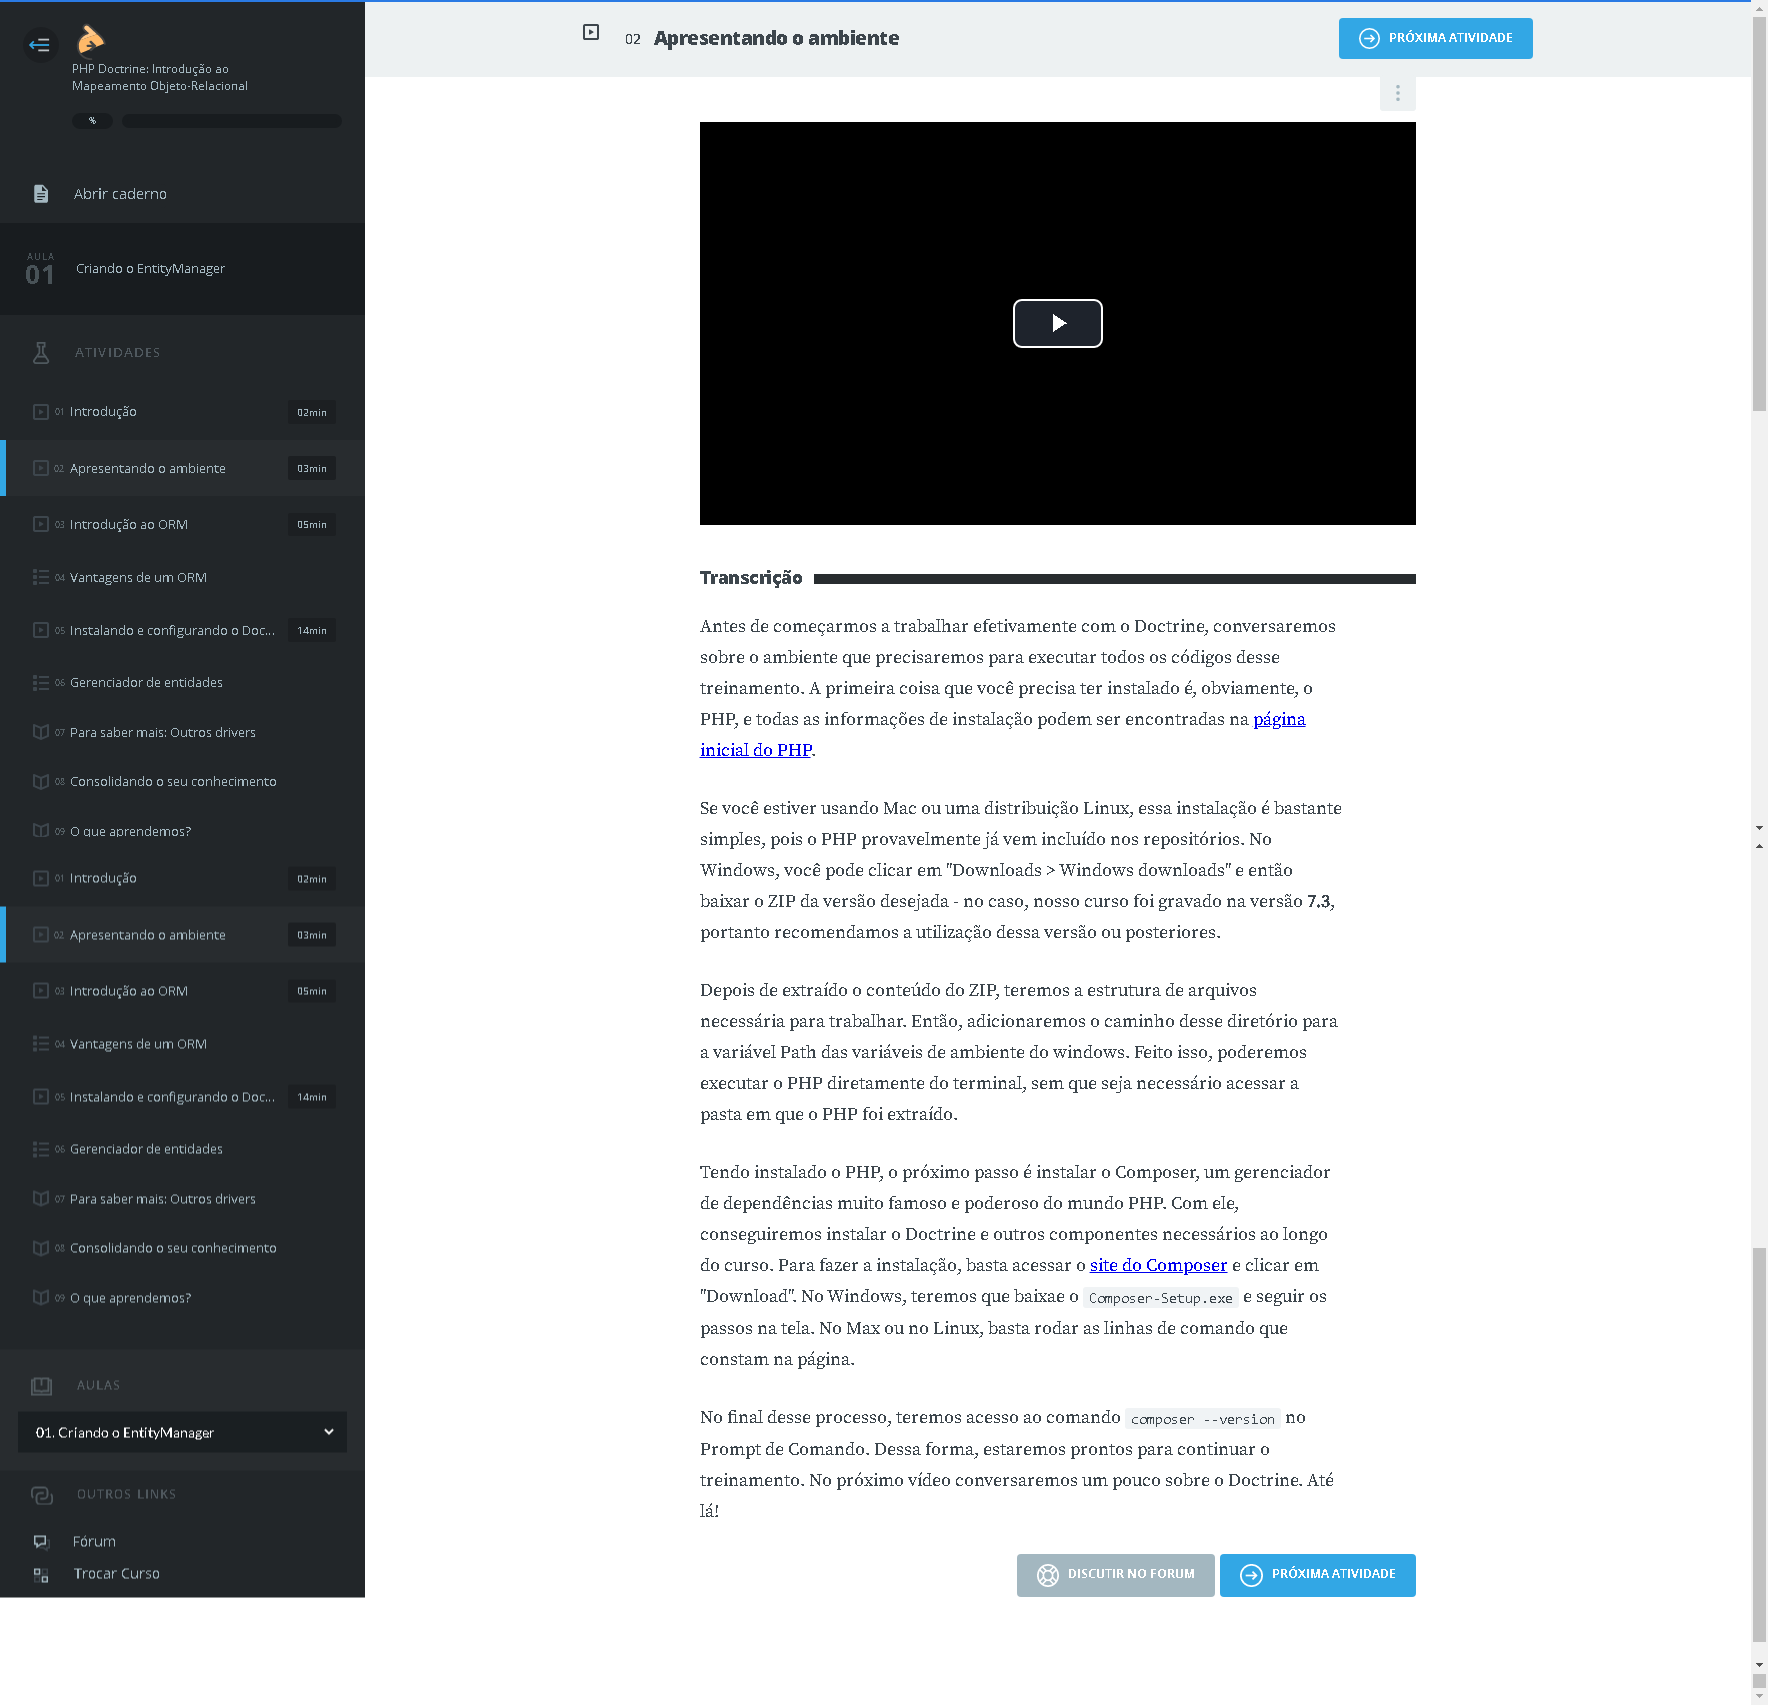
Task: Select Vantagens de um ORM activity
Action: (138, 578)
